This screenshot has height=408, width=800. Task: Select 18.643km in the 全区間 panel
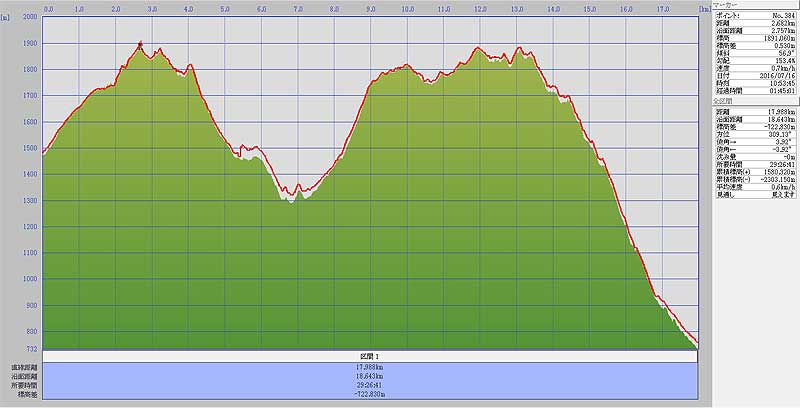pos(783,119)
